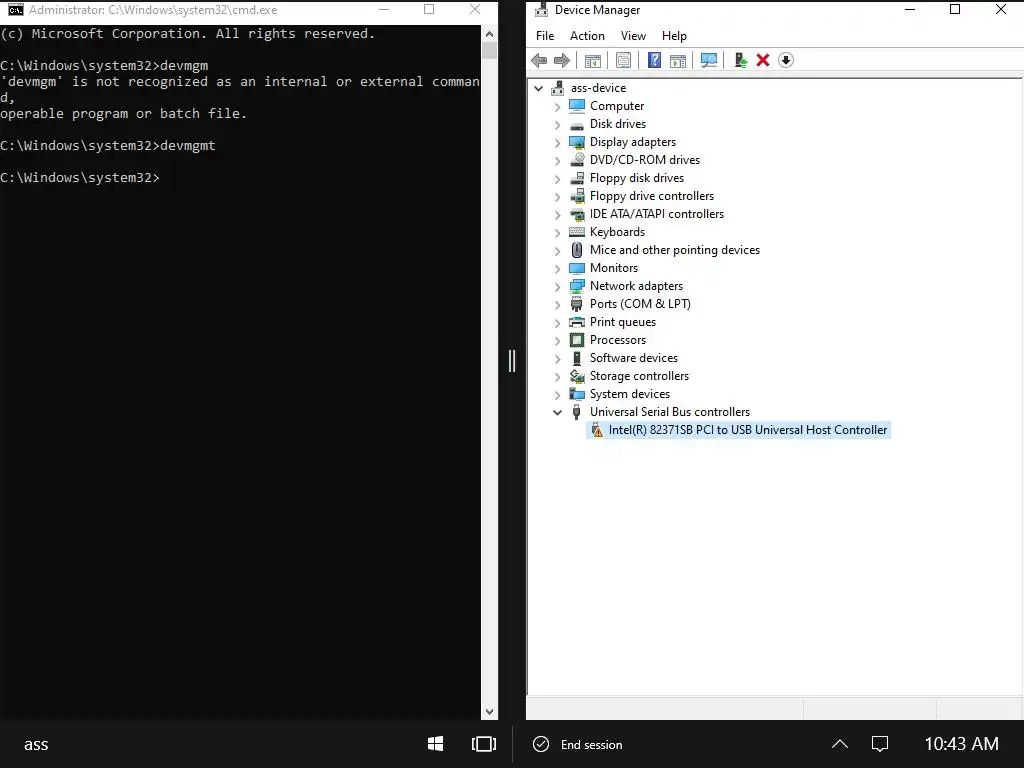The image size is (1024, 768).
Task: Select the Ports (COM & LPT) icon
Action: 577,304
